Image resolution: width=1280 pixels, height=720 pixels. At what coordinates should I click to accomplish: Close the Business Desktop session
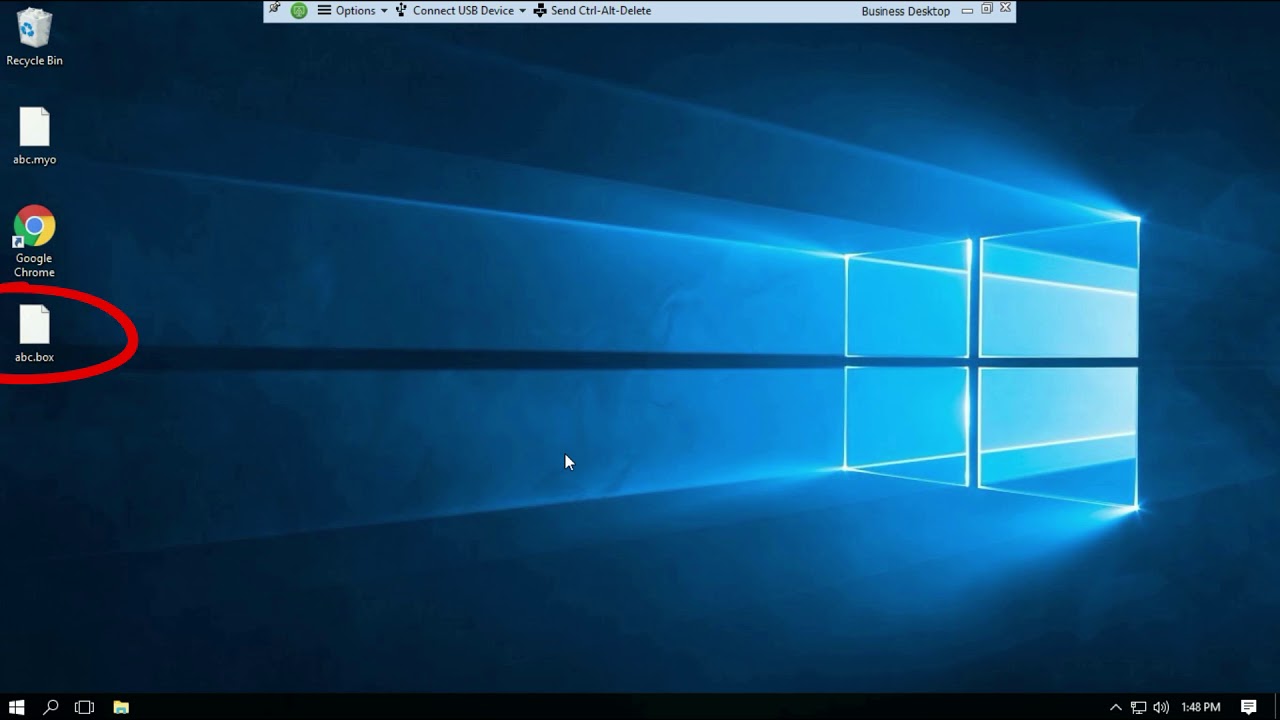click(x=1006, y=9)
